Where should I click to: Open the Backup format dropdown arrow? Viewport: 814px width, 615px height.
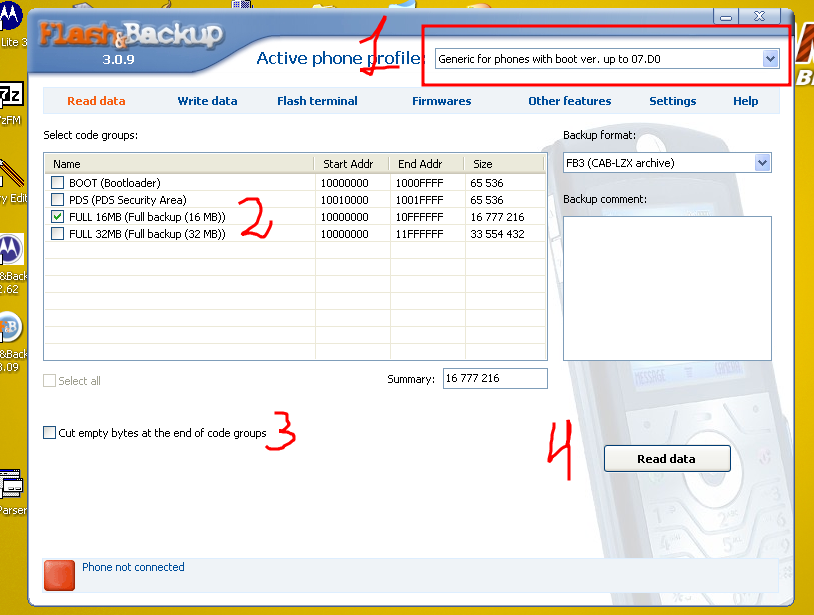click(762, 163)
